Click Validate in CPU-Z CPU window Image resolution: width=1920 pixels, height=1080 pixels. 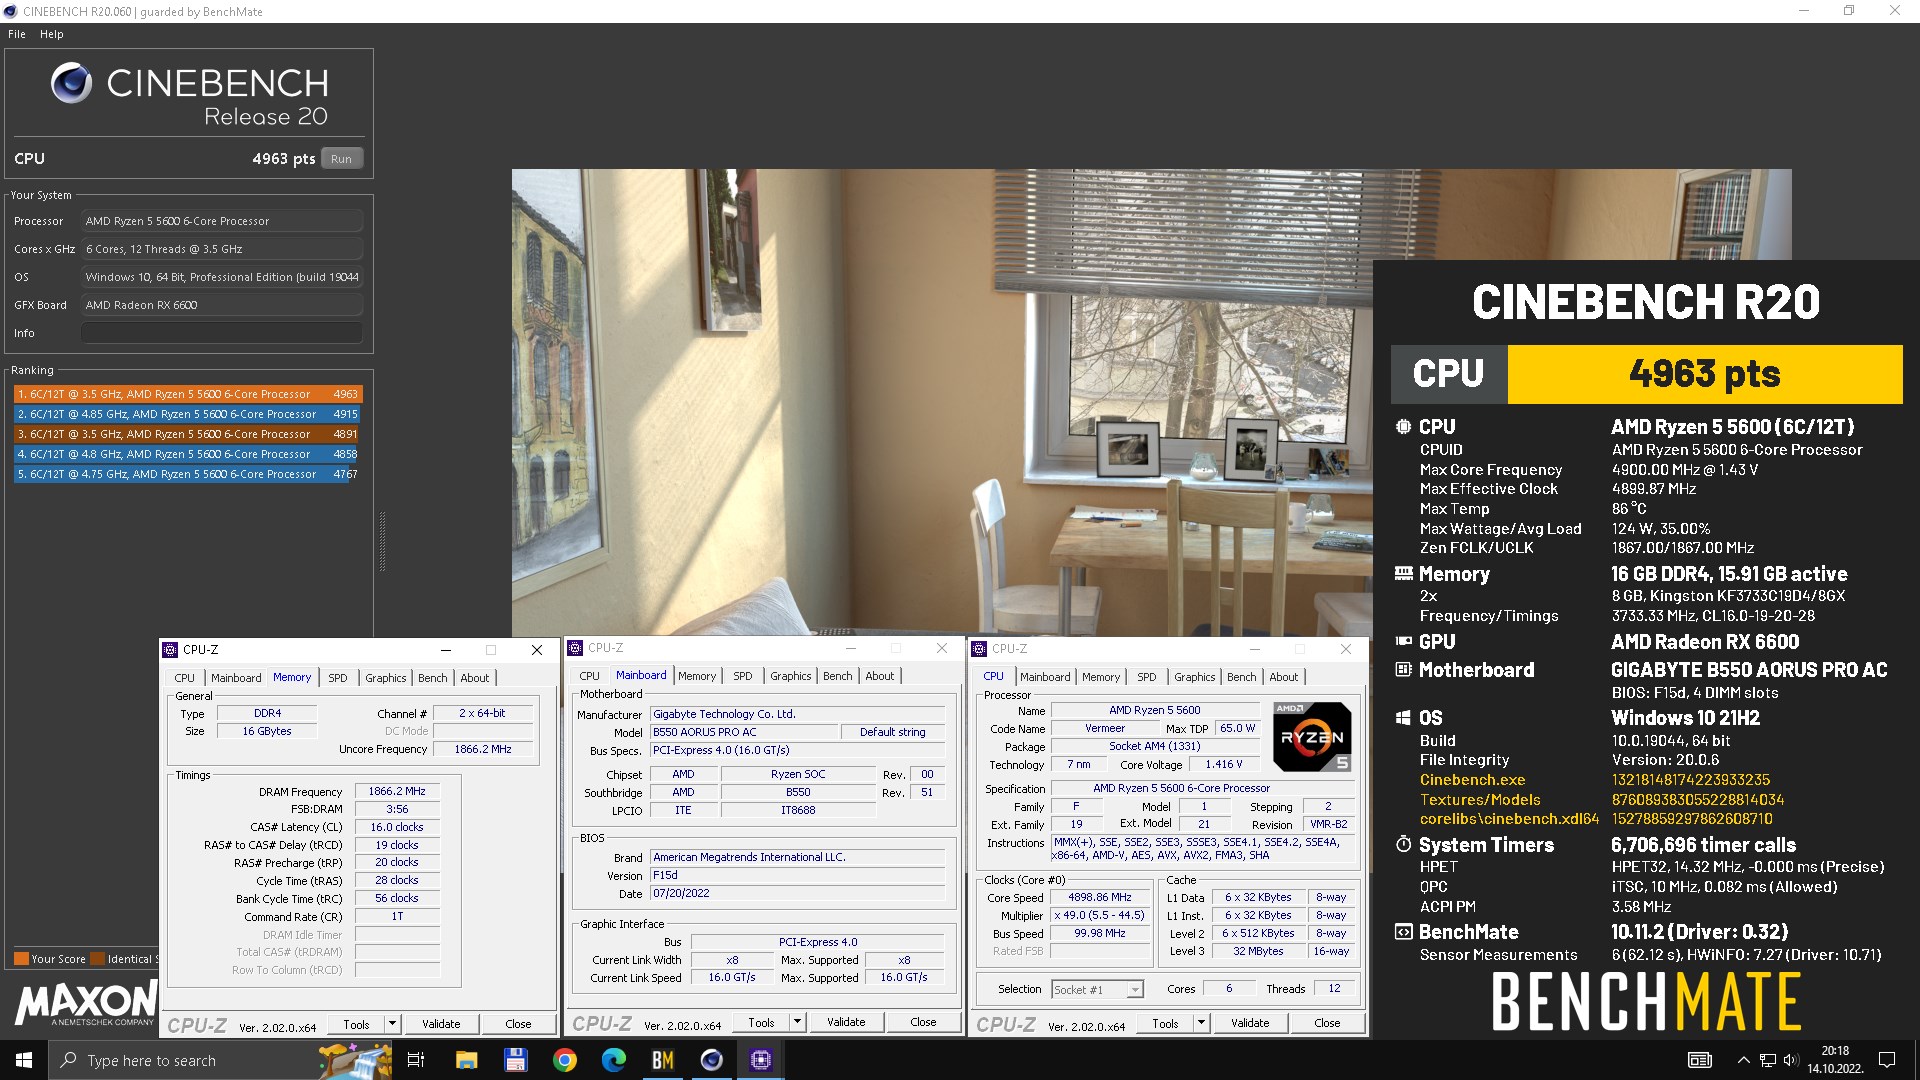click(1250, 1023)
